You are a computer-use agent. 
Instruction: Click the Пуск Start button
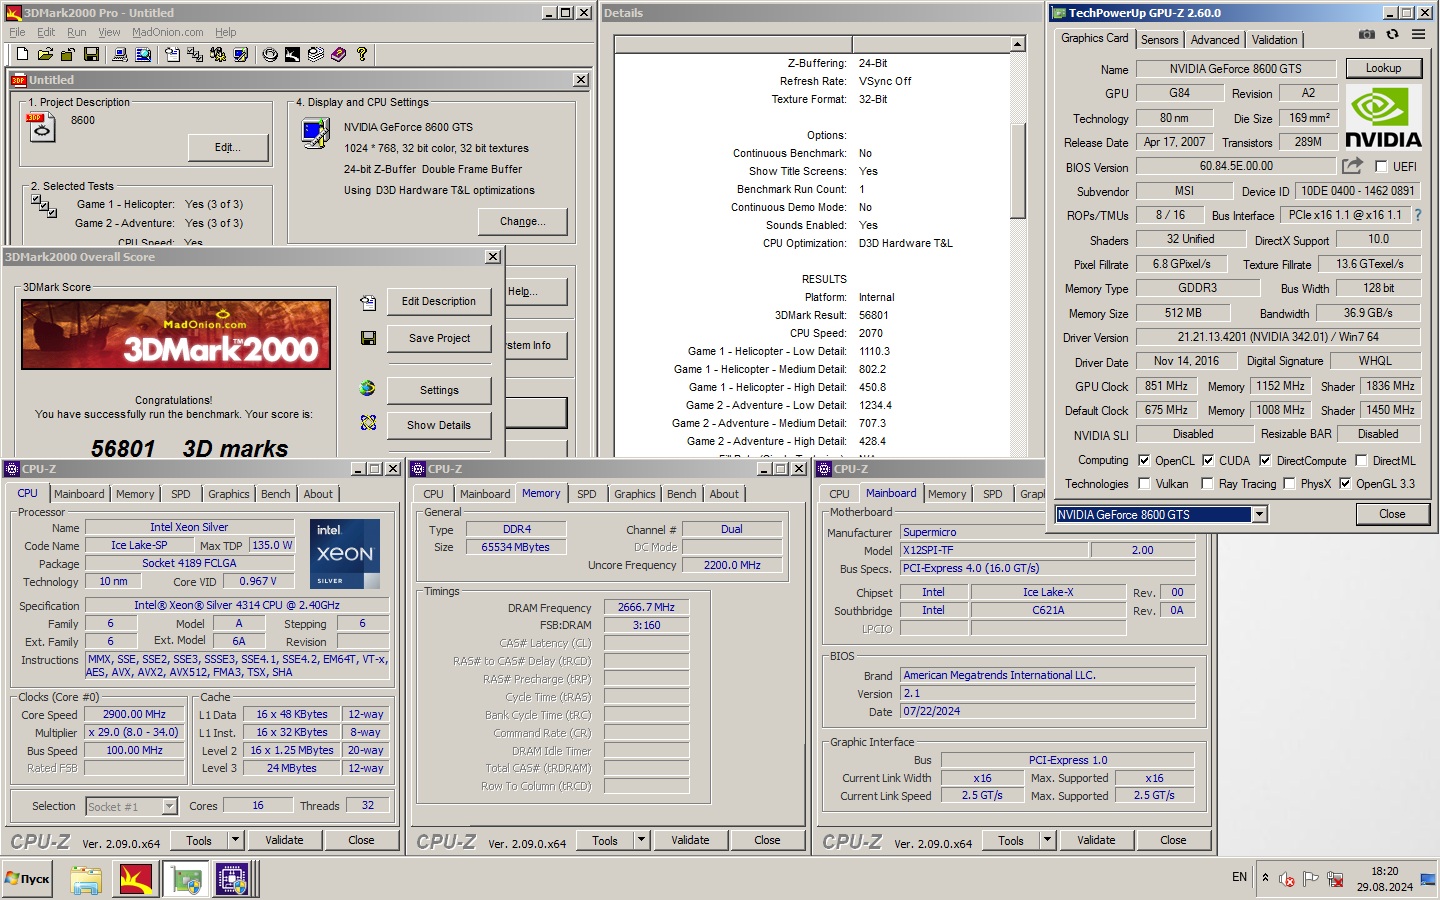click(x=28, y=879)
